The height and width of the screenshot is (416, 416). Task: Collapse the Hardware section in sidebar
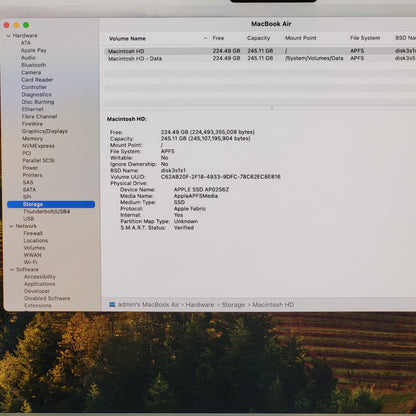click(8, 36)
